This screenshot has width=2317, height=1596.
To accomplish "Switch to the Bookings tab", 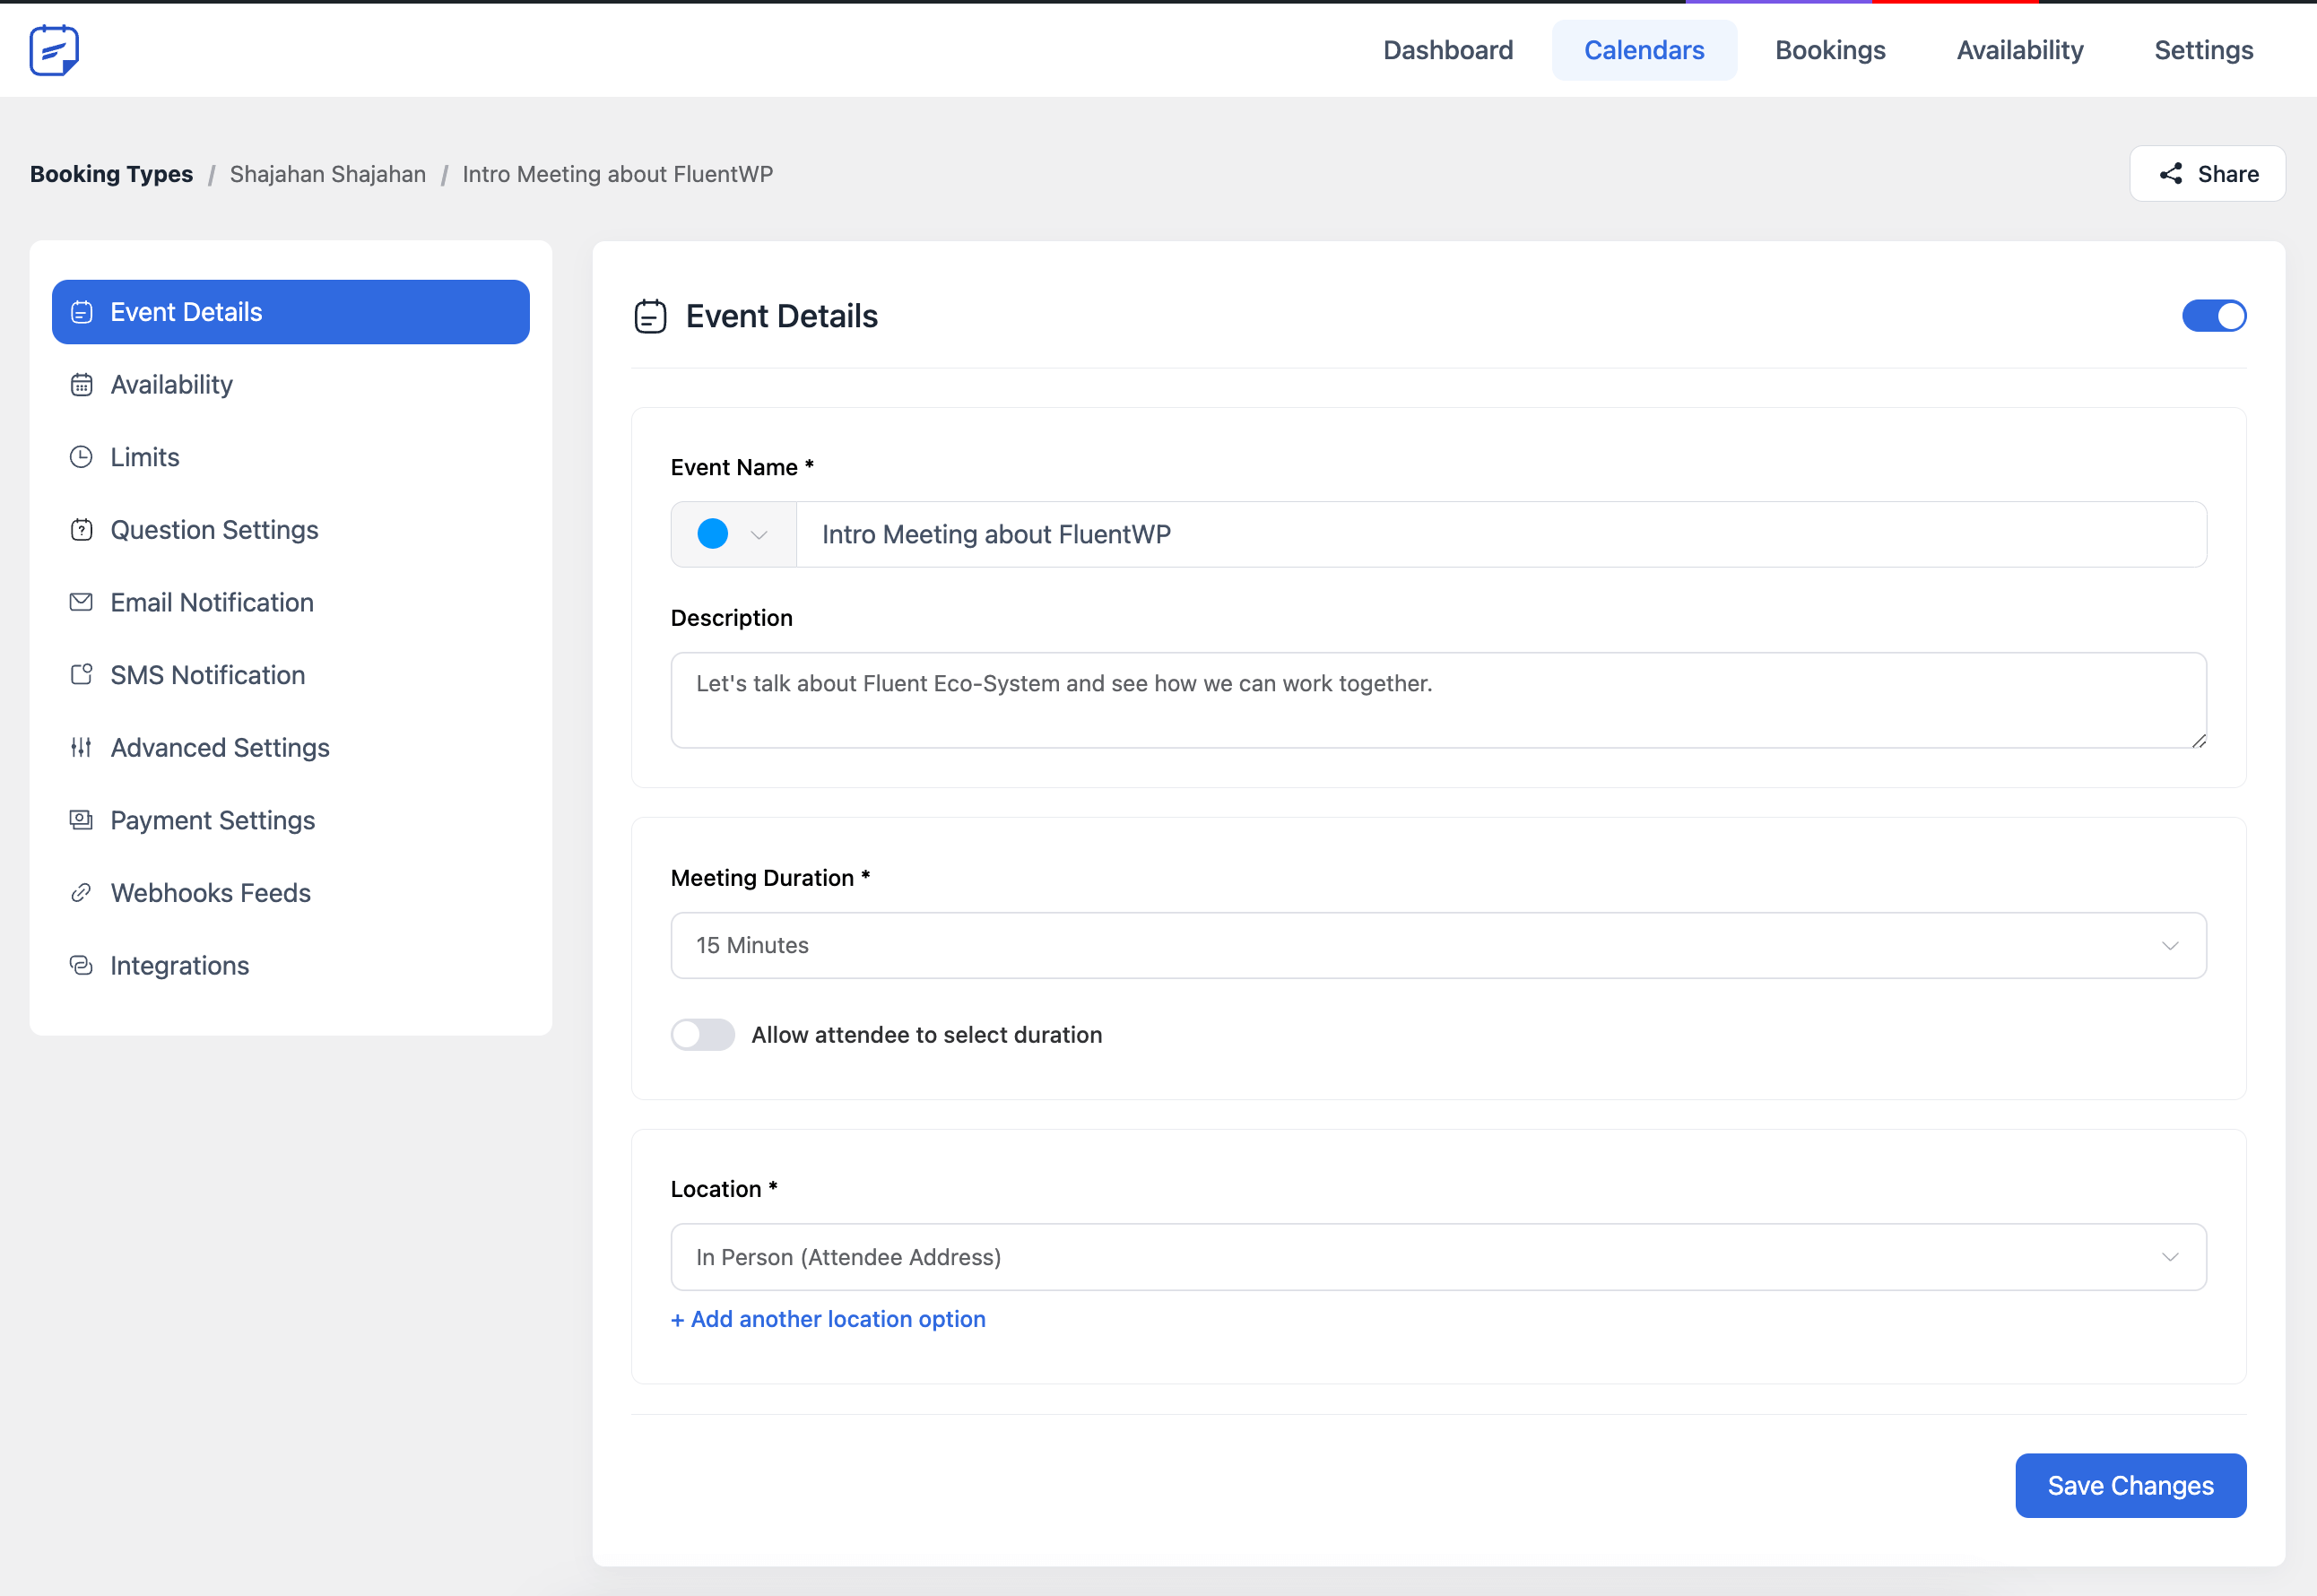I will coord(1829,50).
